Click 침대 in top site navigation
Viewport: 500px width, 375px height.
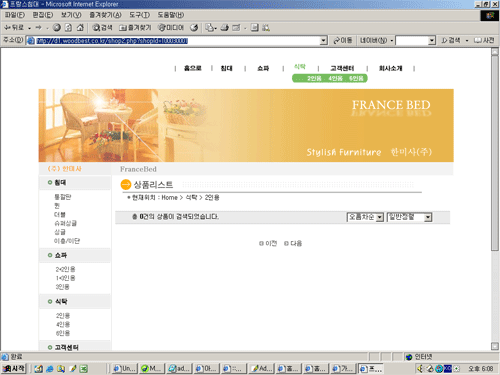point(226,68)
